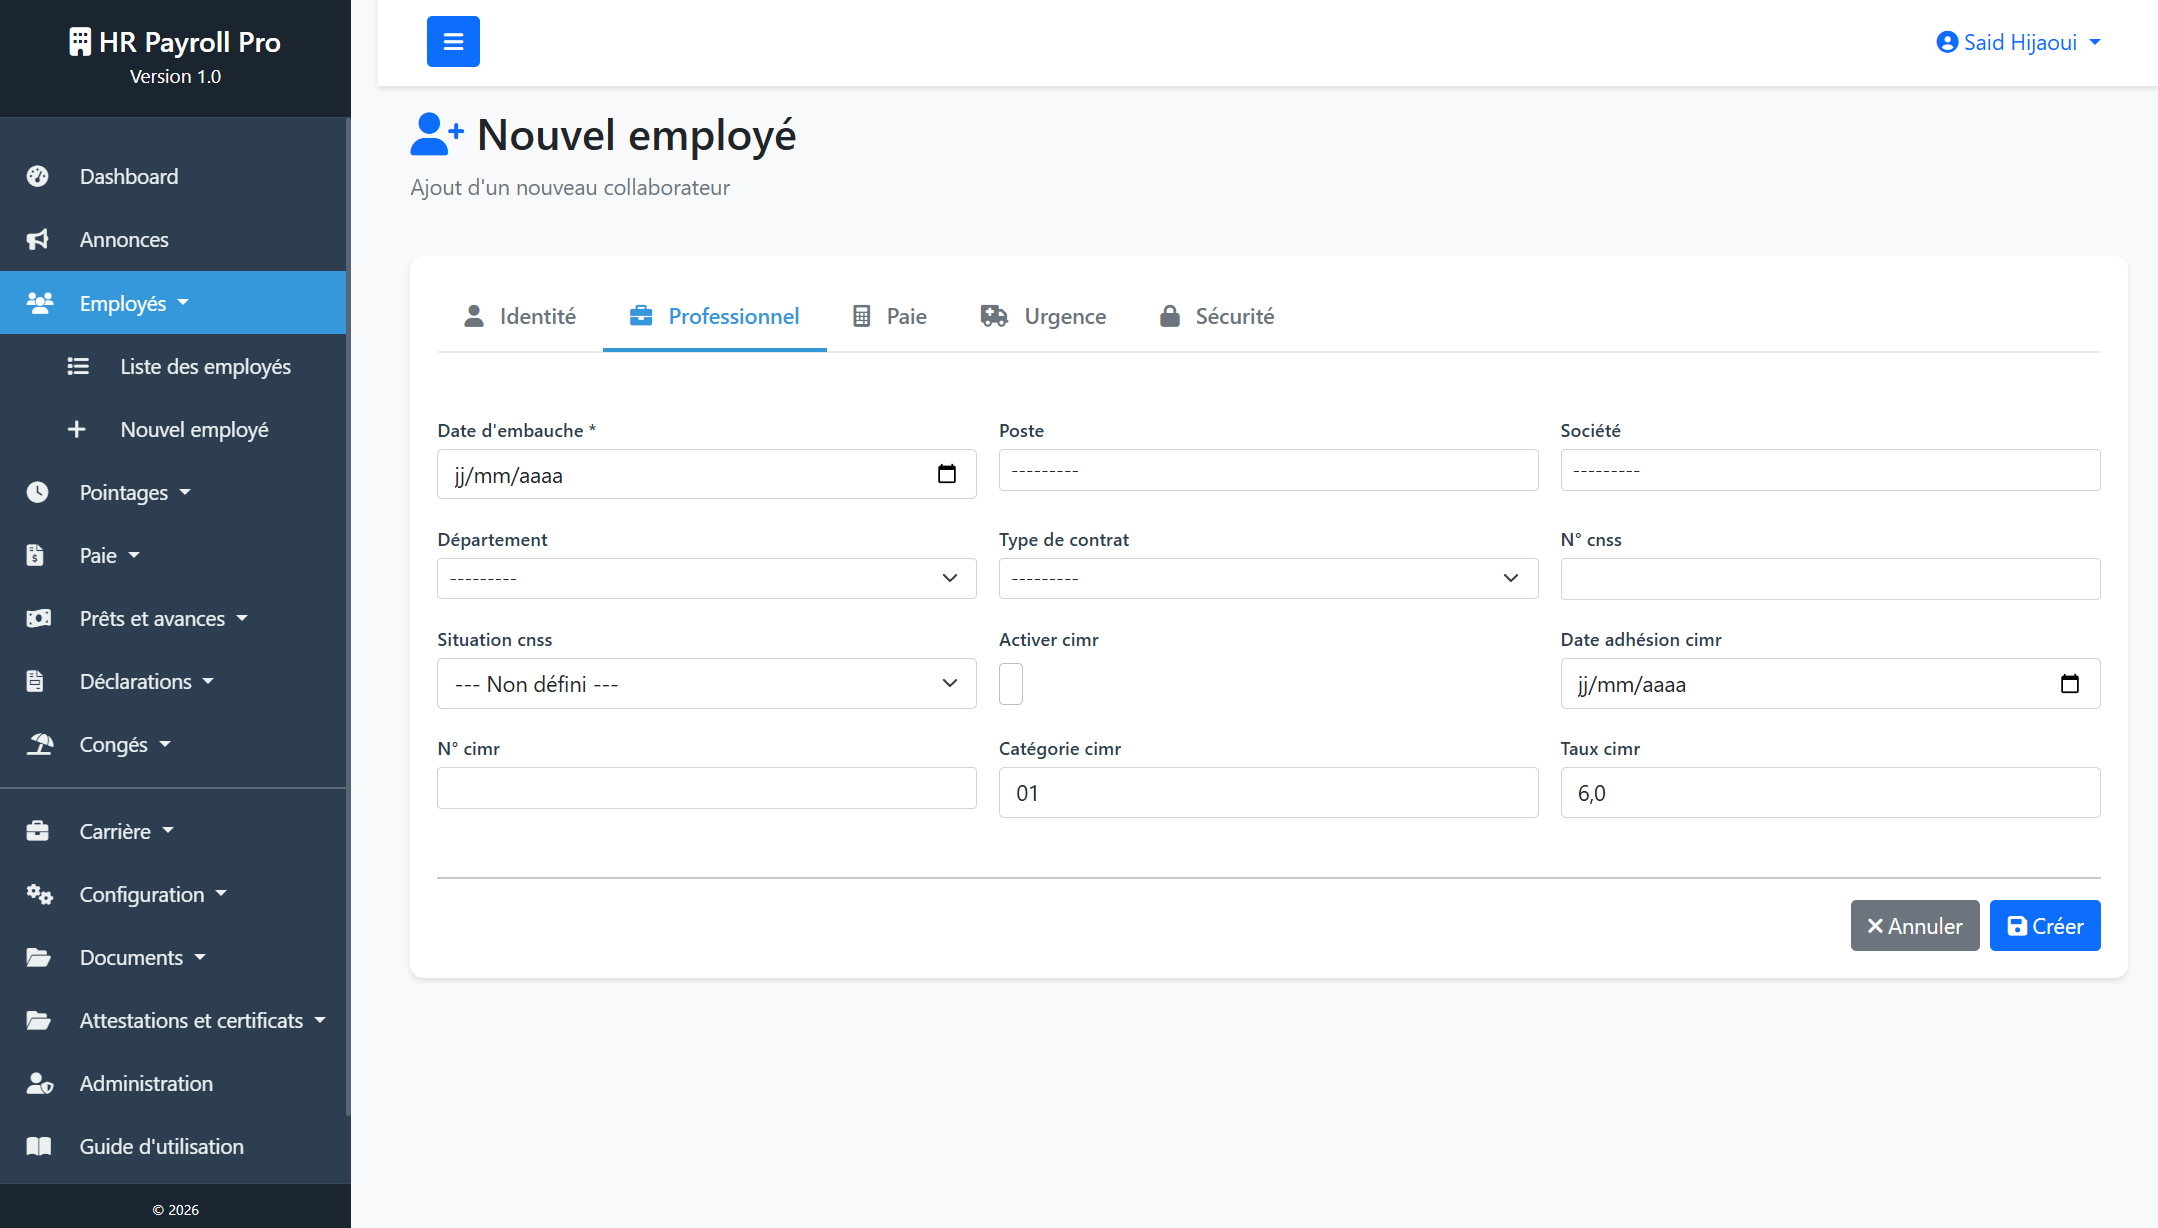Viewport: 2158px width, 1228px height.
Task: Open Annonces link in sidebar
Action: tap(173, 240)
